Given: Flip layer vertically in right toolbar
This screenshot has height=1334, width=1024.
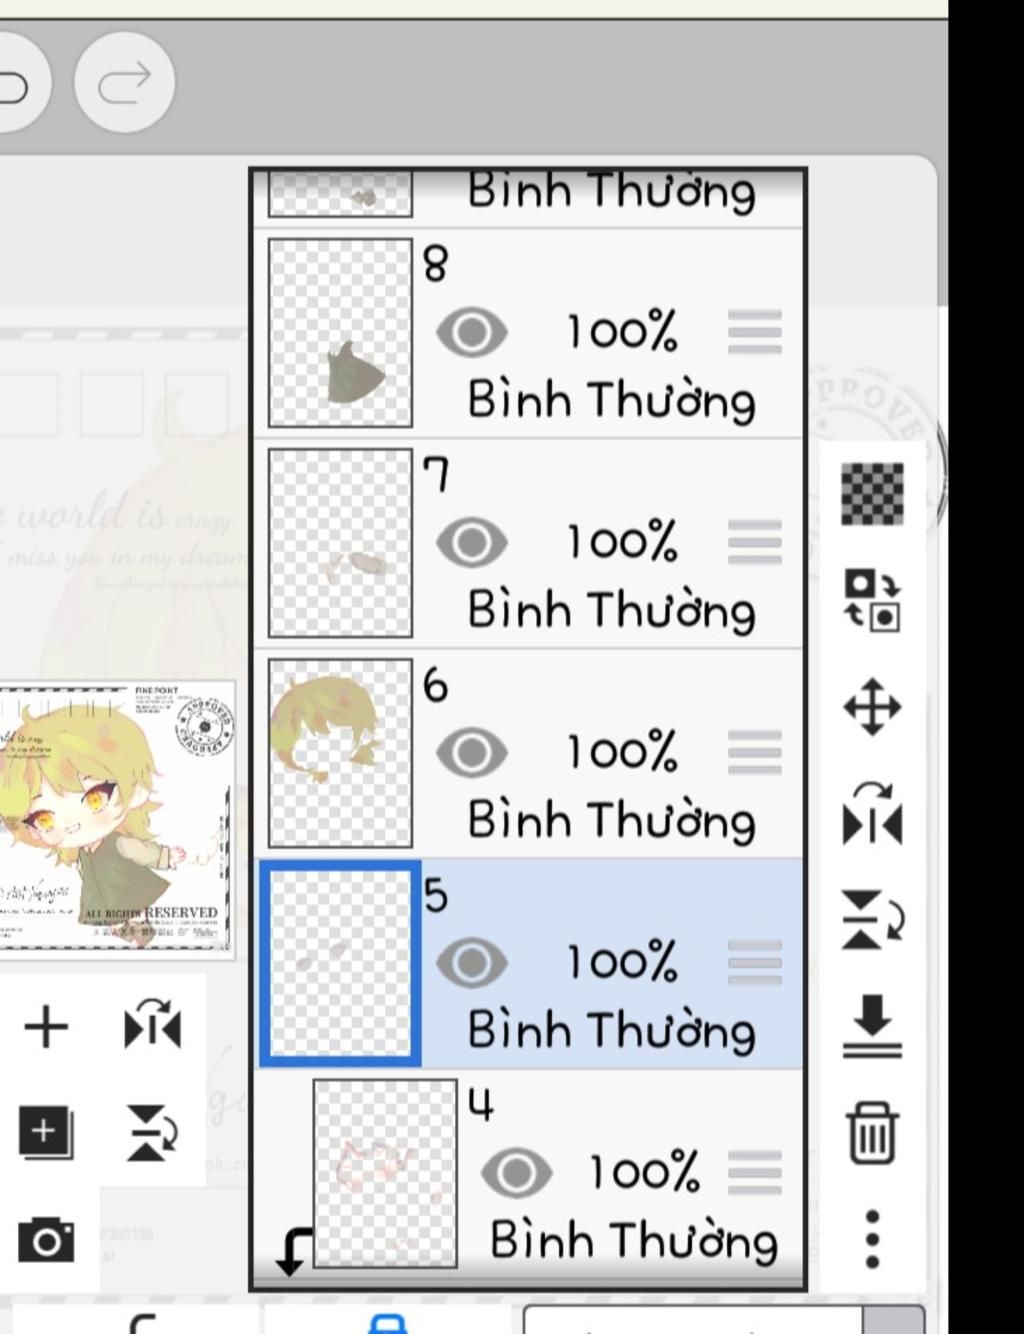Looking at the screenshot, I should (872, 918).
